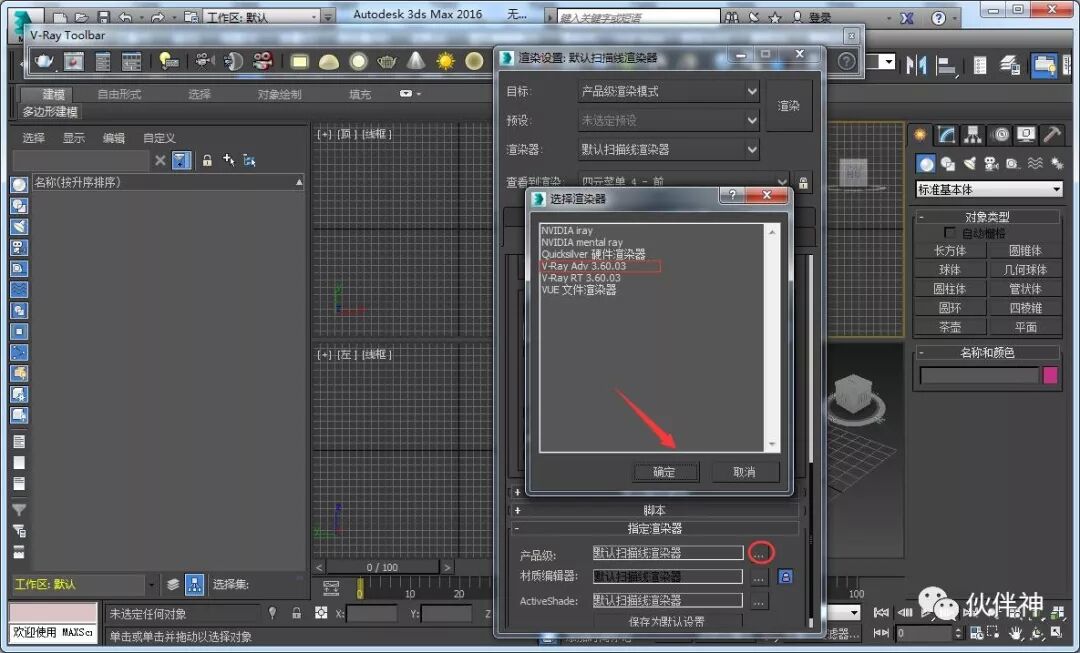Viewport: 1080px width, 653px height.
Task: Toggle the highlighted filter button in scene explorer
Action: (x=180, y=160)
